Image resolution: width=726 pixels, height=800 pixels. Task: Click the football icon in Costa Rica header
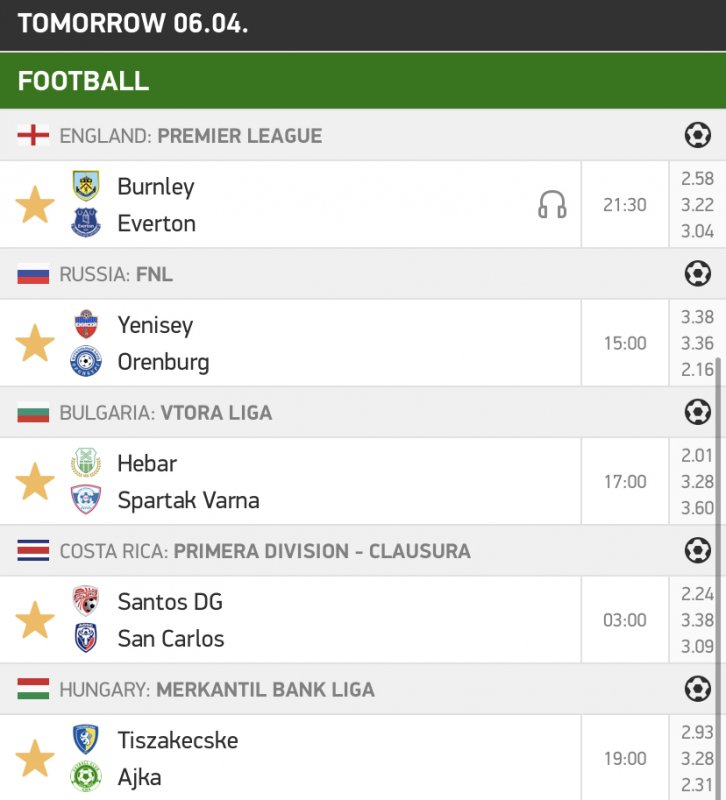[x=697, y=550]
